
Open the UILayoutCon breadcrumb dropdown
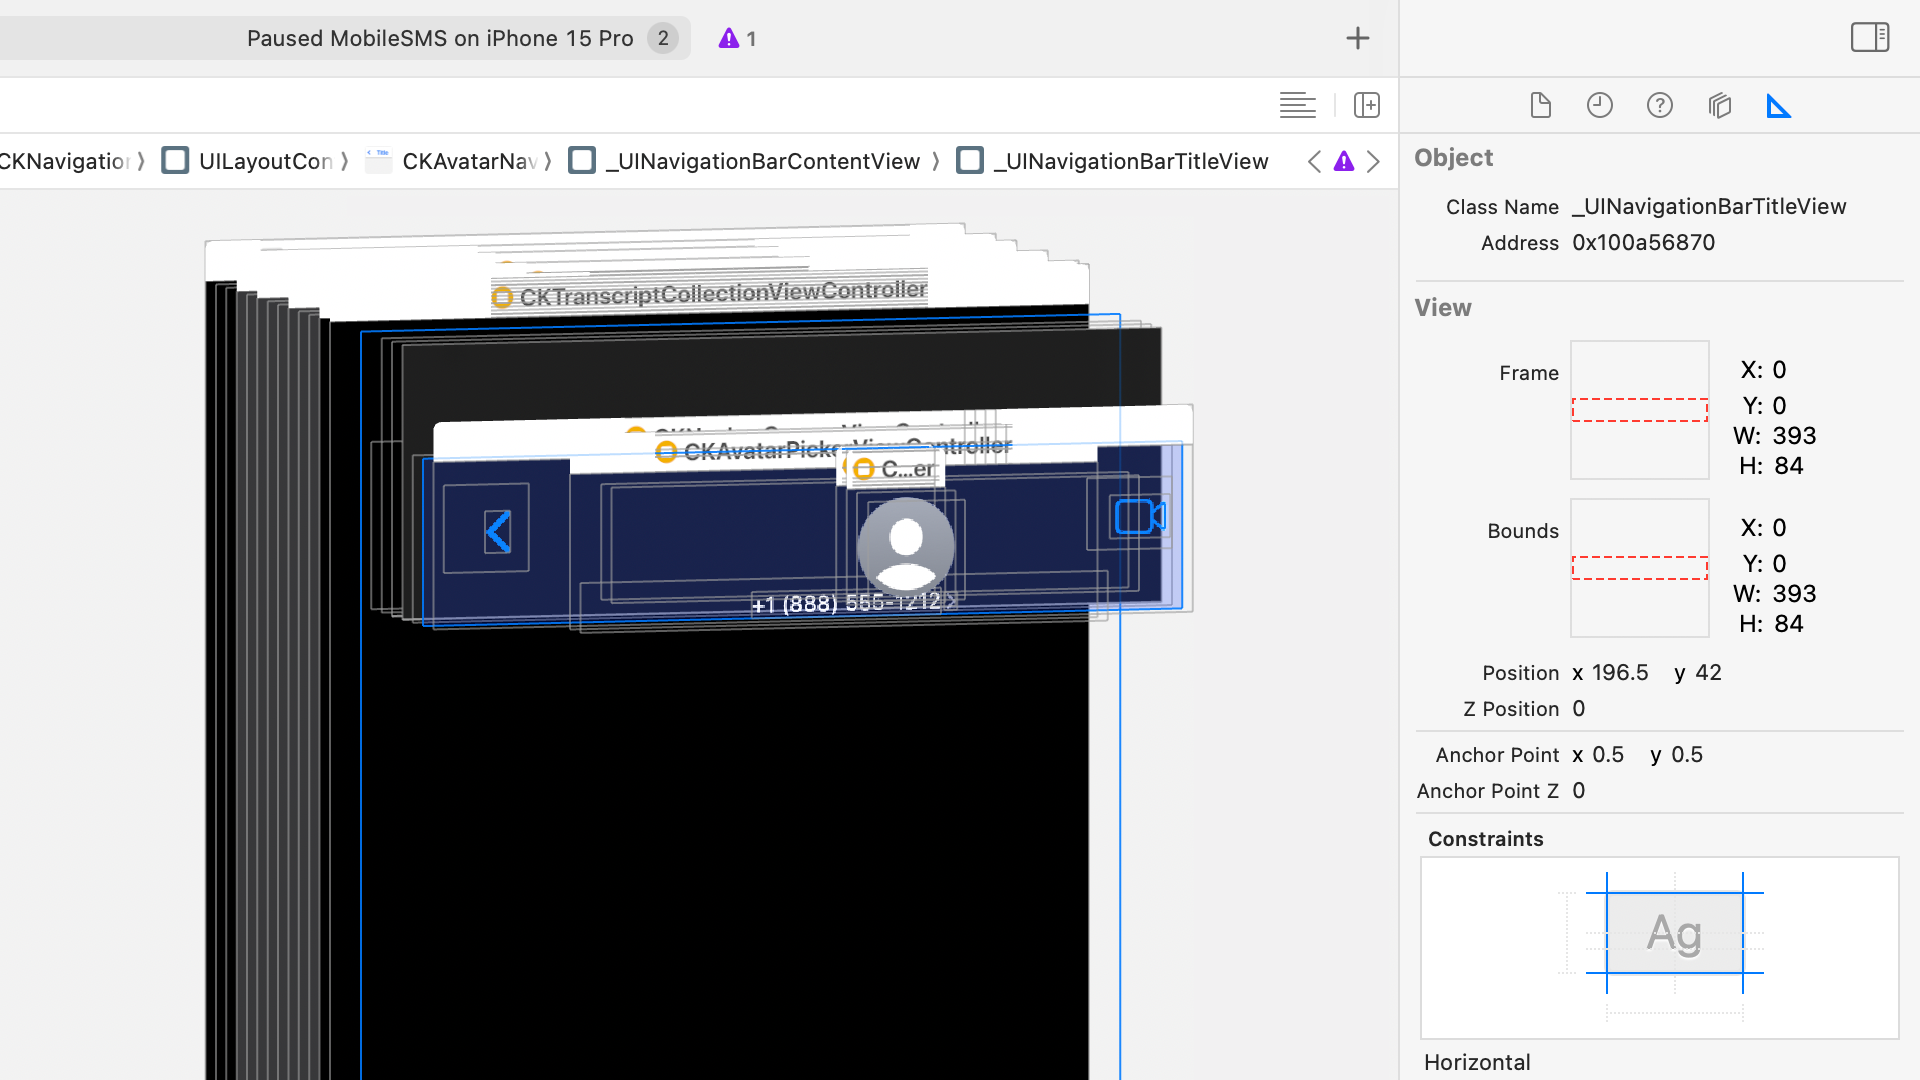pos(265,161)
